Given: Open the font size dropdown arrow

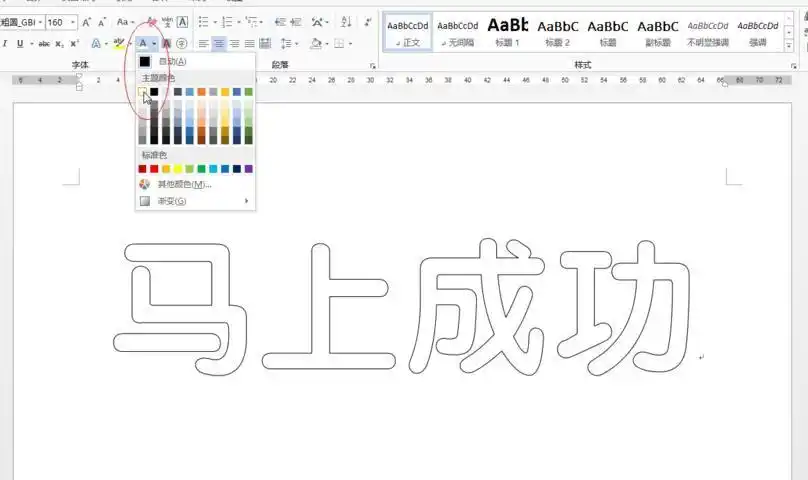Looking at the screenshot, I should click(x=73, y=22).
